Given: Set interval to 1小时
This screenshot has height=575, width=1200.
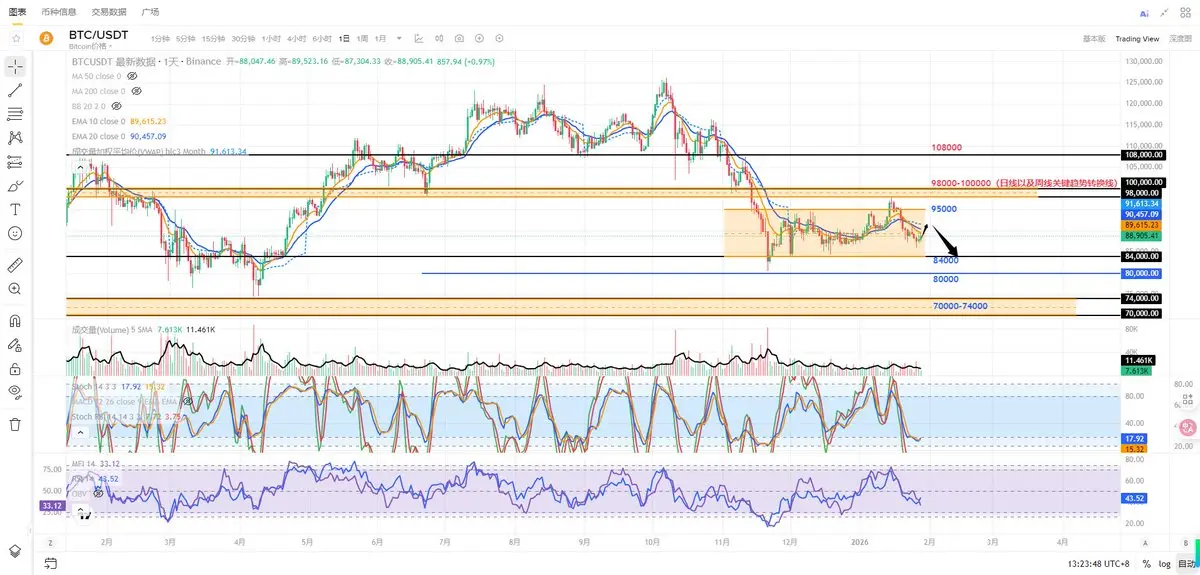Looking at the screenshot, I should click(x=271, y=38).
